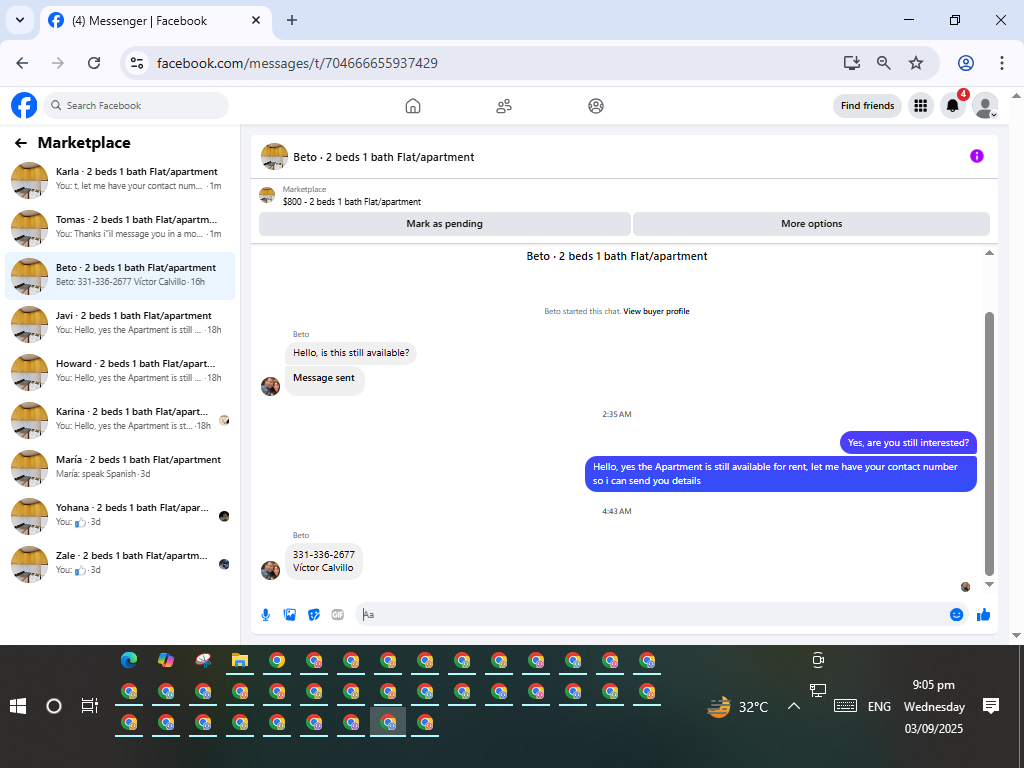This screenshot has width=1024, height=768.
Task: Open the Facebook menu grid icon
Action: click(x=921, y=105)
